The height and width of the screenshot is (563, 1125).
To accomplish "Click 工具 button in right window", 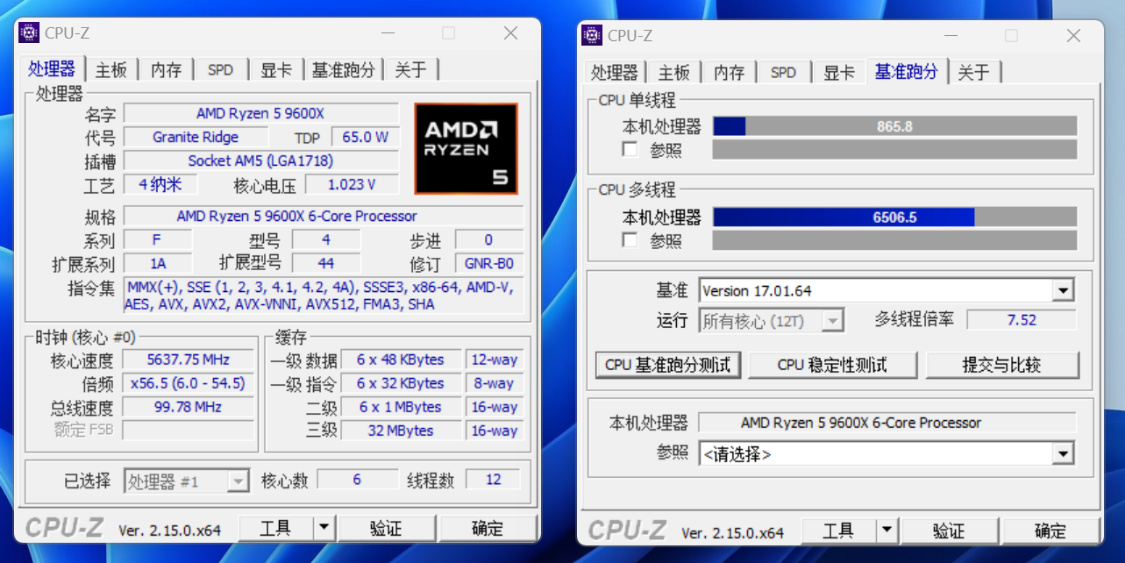I will click(x=839, y=531).
